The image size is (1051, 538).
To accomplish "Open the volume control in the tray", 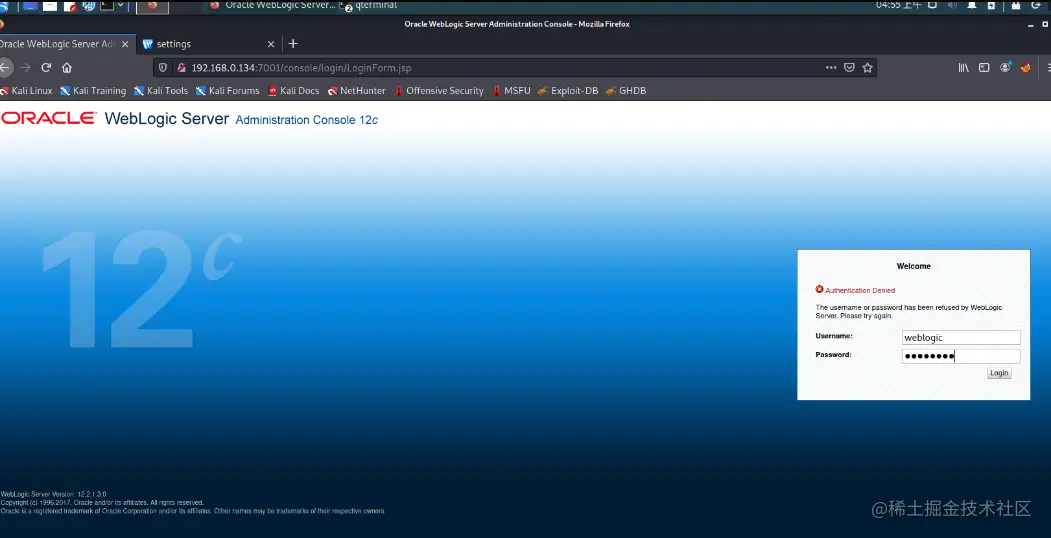I will pos(952,5).
